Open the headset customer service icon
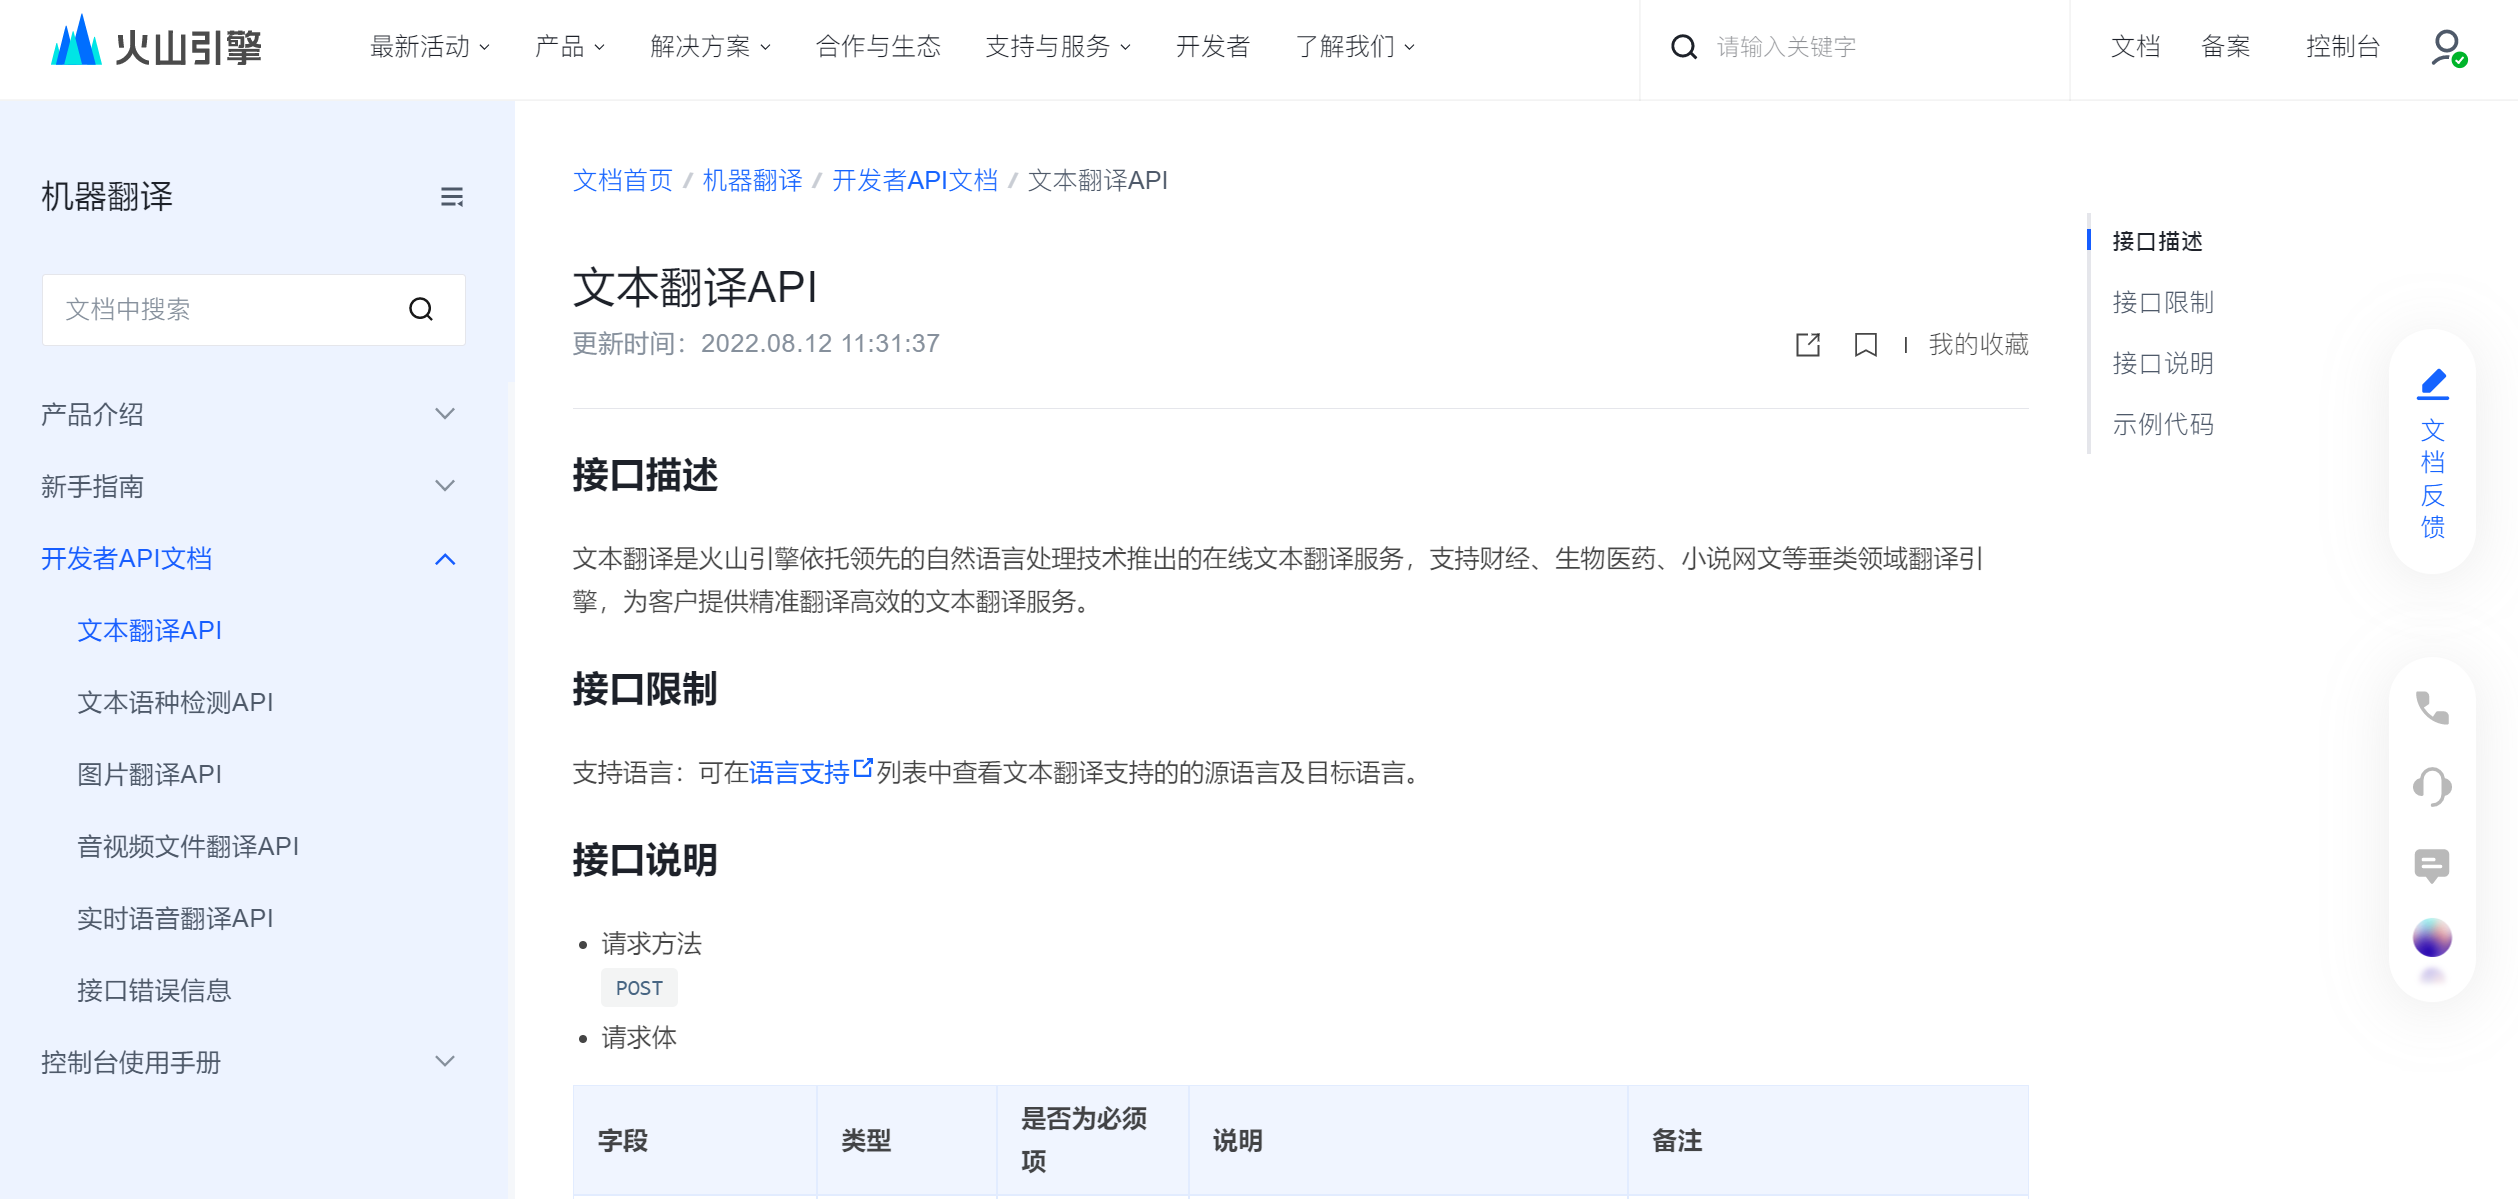2518x1199 pixels. coord(2432,787)
